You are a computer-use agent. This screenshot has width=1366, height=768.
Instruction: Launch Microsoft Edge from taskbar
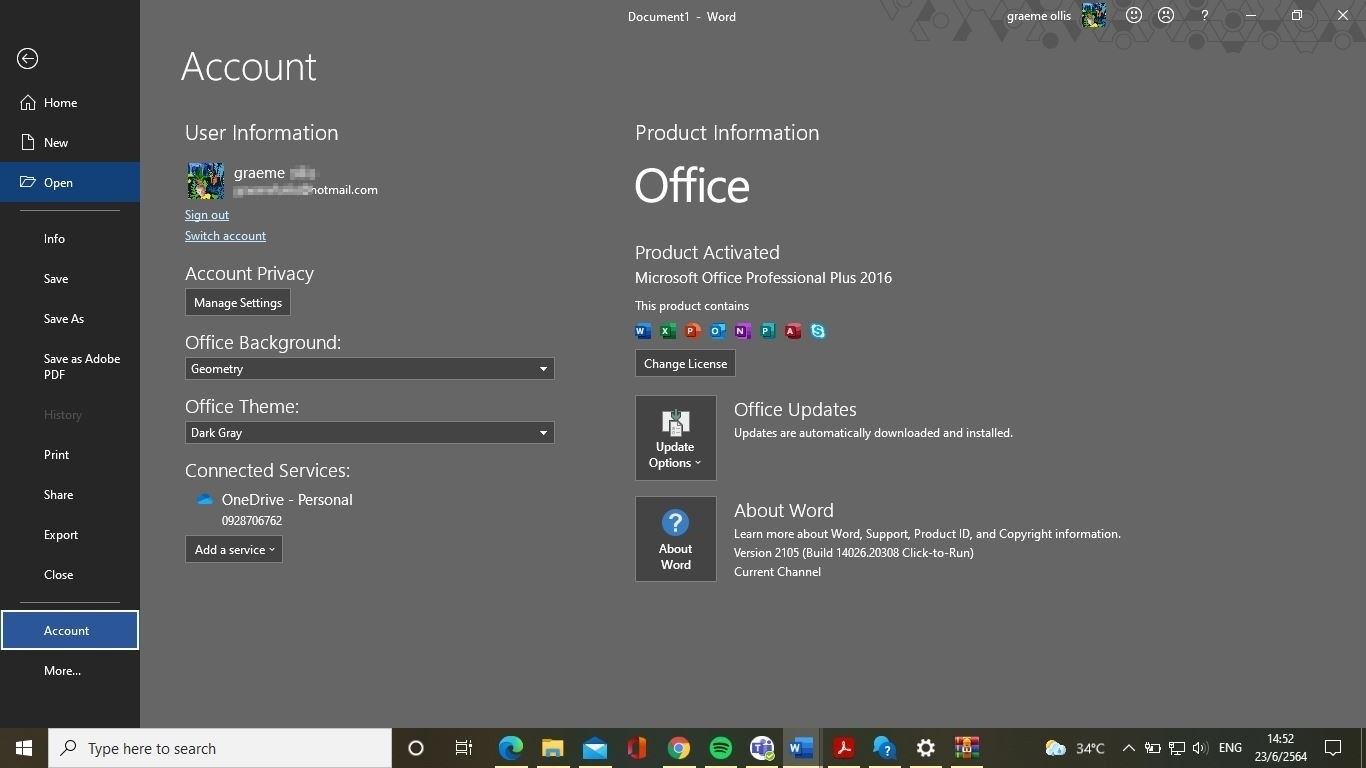[511, 748]
